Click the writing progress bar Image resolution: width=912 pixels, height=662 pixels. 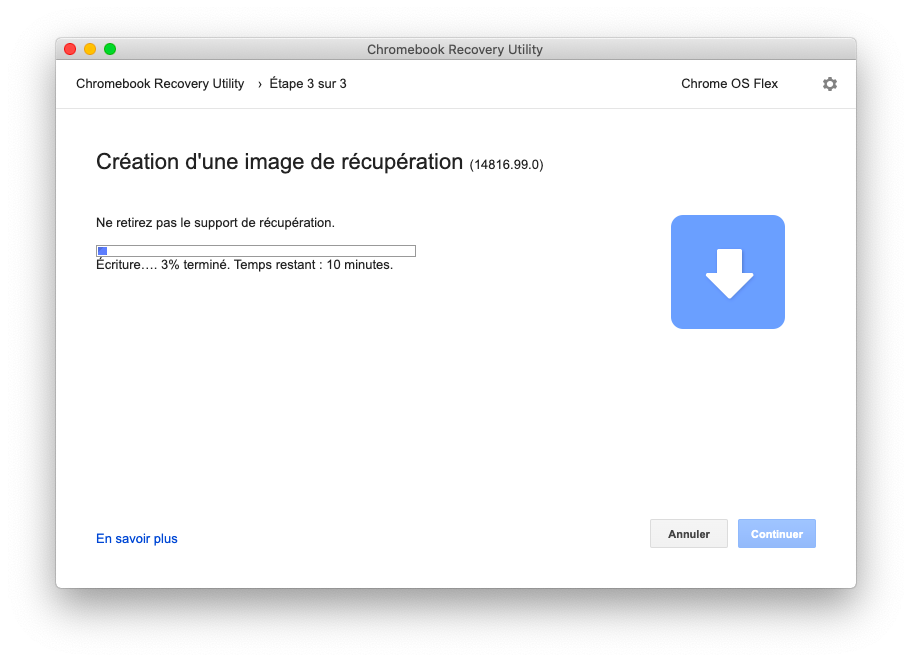[x=256, y=251]
